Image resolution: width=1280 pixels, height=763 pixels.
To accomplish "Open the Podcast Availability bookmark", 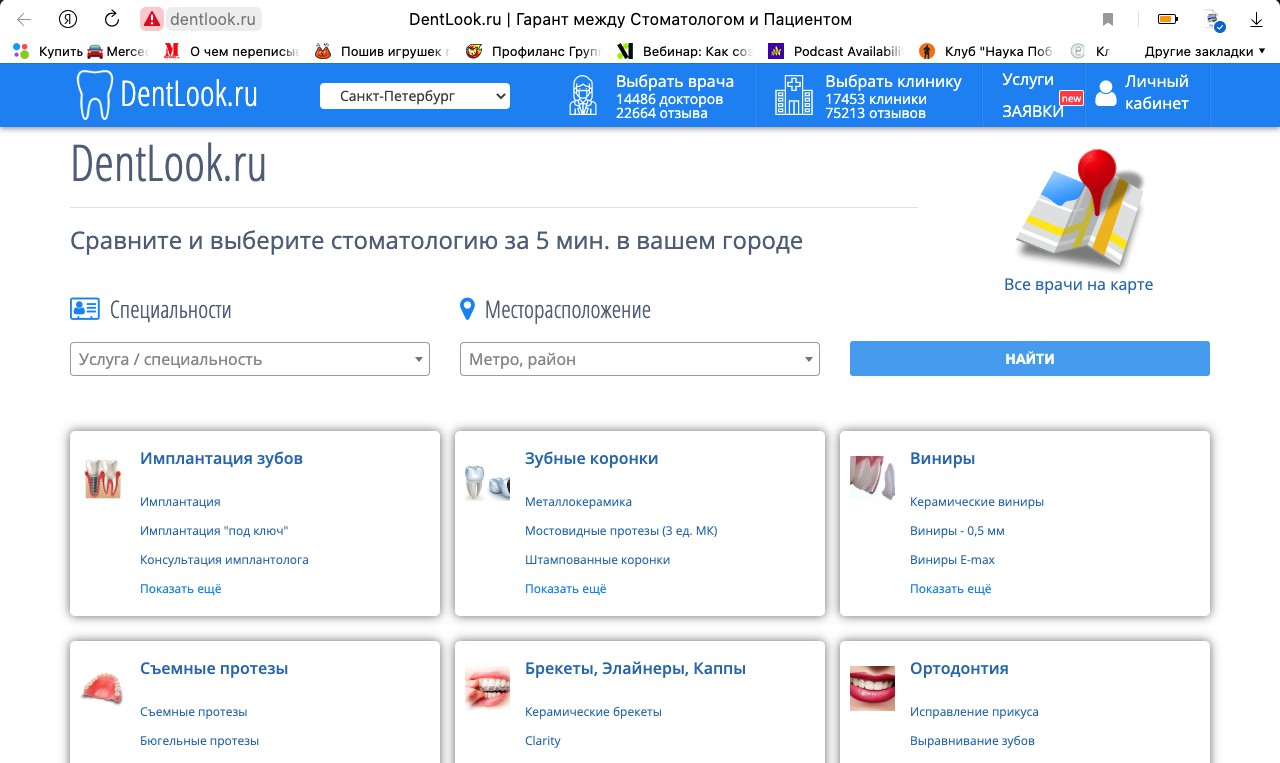I will (834, 51).
